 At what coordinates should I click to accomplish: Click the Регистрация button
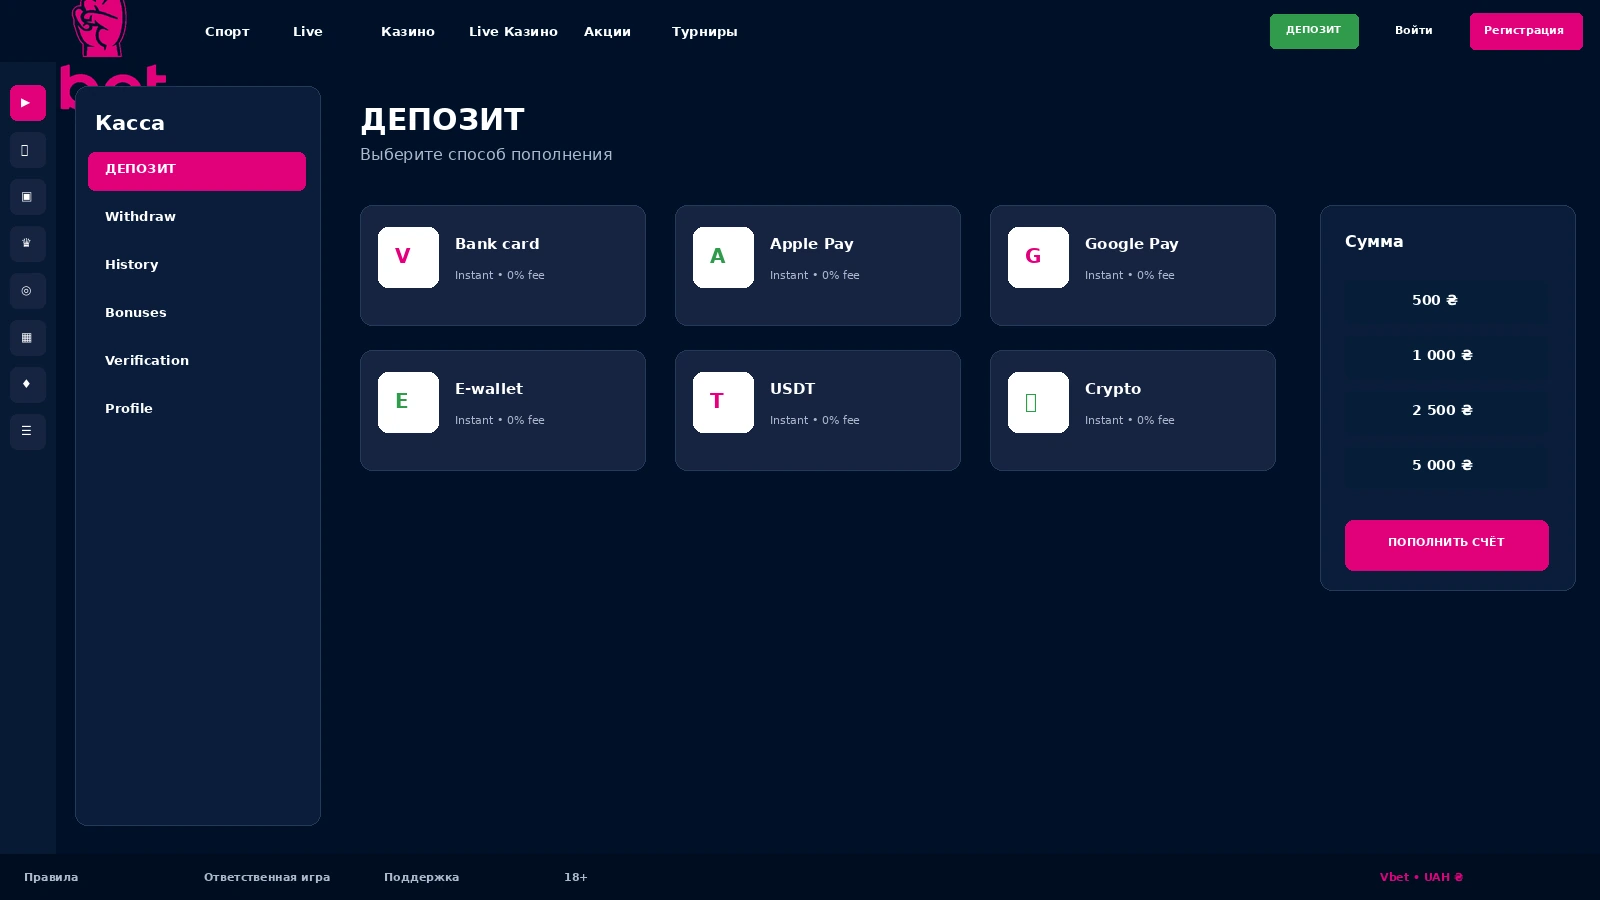tap(1526, 31)
